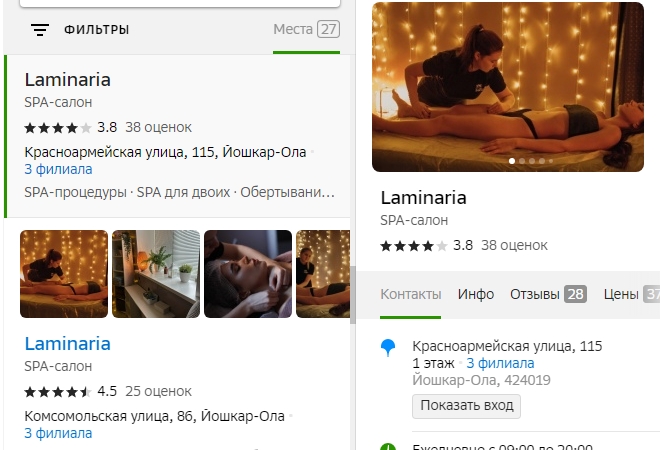The image size is (660, 450).
Task: Open the facial massage thumbnail
Action: pyautogui.click(x=248, y=274)
